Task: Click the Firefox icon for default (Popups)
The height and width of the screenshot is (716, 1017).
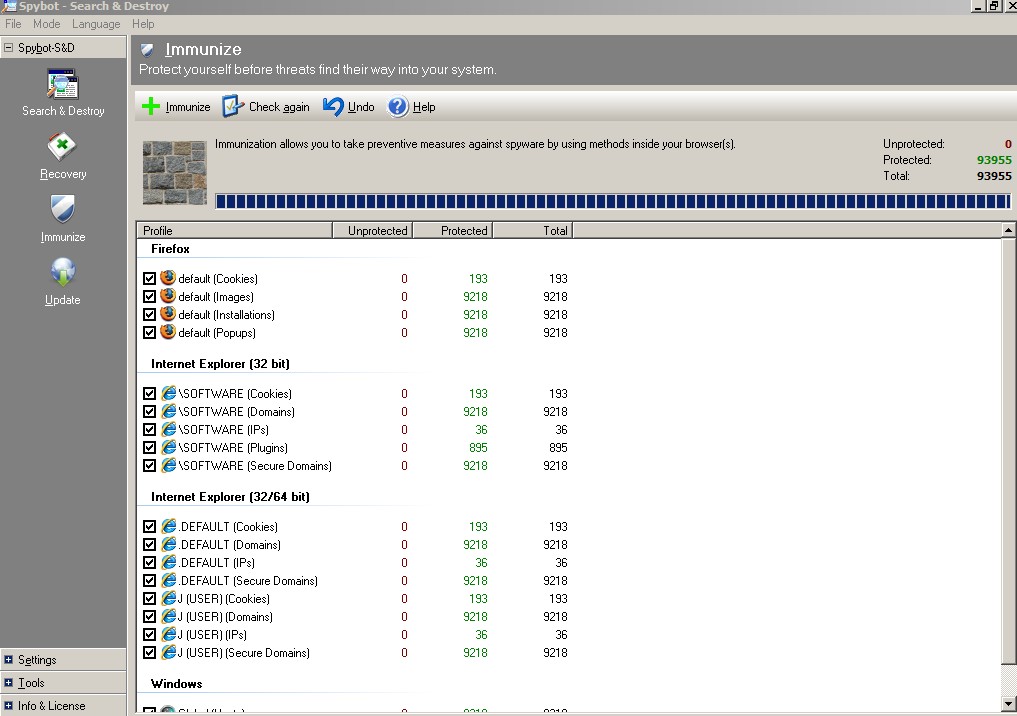Action: tap(168, 331)
